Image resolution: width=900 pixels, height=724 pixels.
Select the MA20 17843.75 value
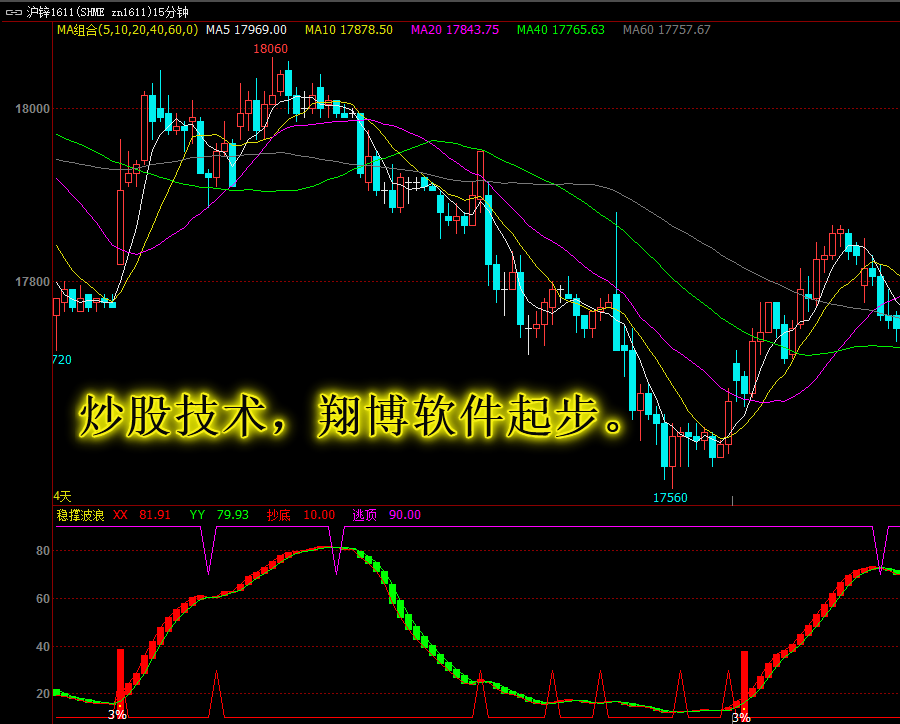[x=455, y=30]
